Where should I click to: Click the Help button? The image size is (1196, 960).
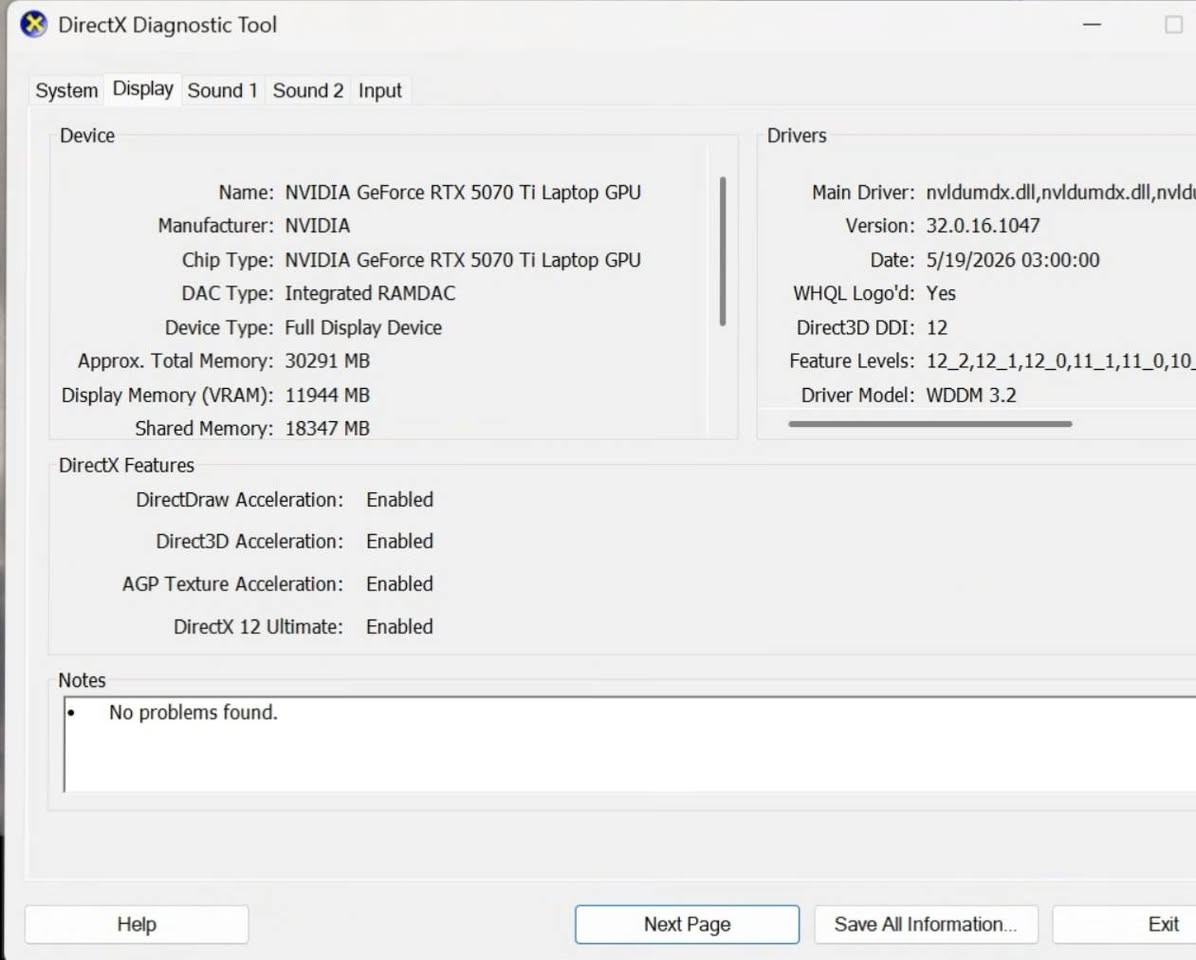pyautogui.click(x=137, y=924)
